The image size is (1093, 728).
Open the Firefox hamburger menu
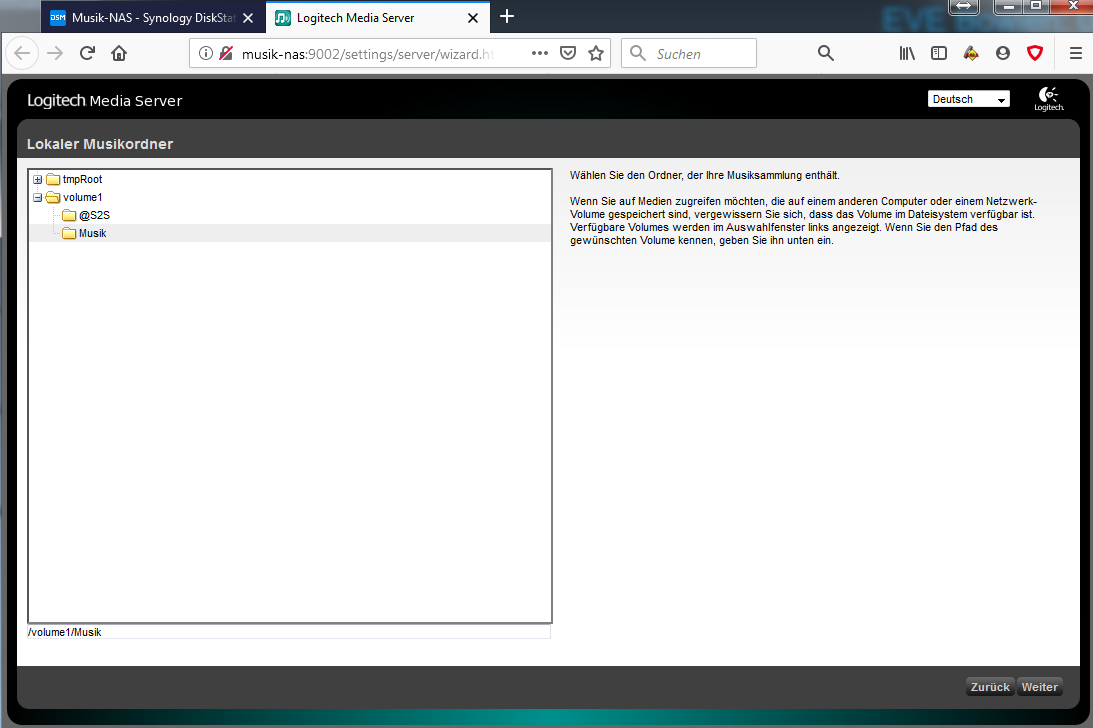pyautogui.click(x=1076, y=53)
